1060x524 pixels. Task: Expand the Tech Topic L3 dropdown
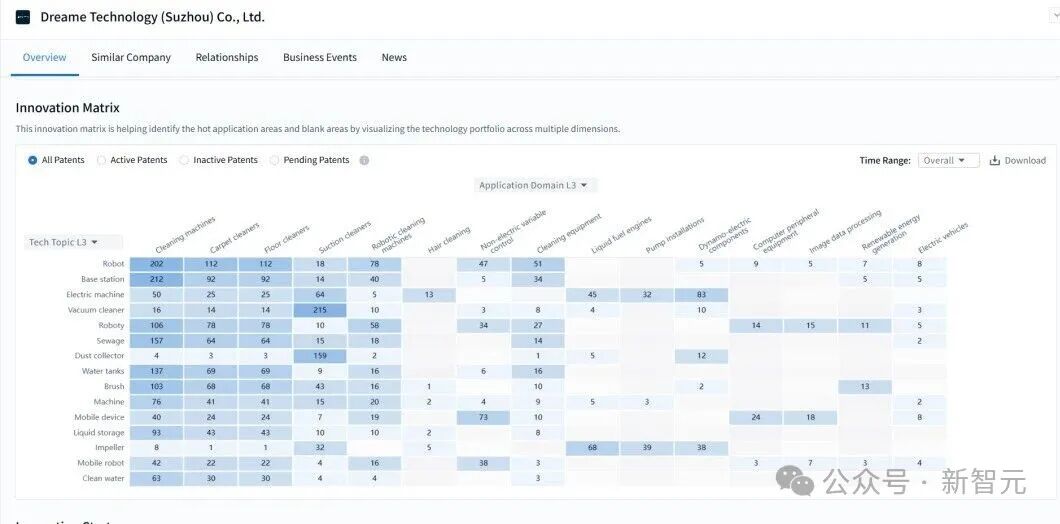(73, 242)
